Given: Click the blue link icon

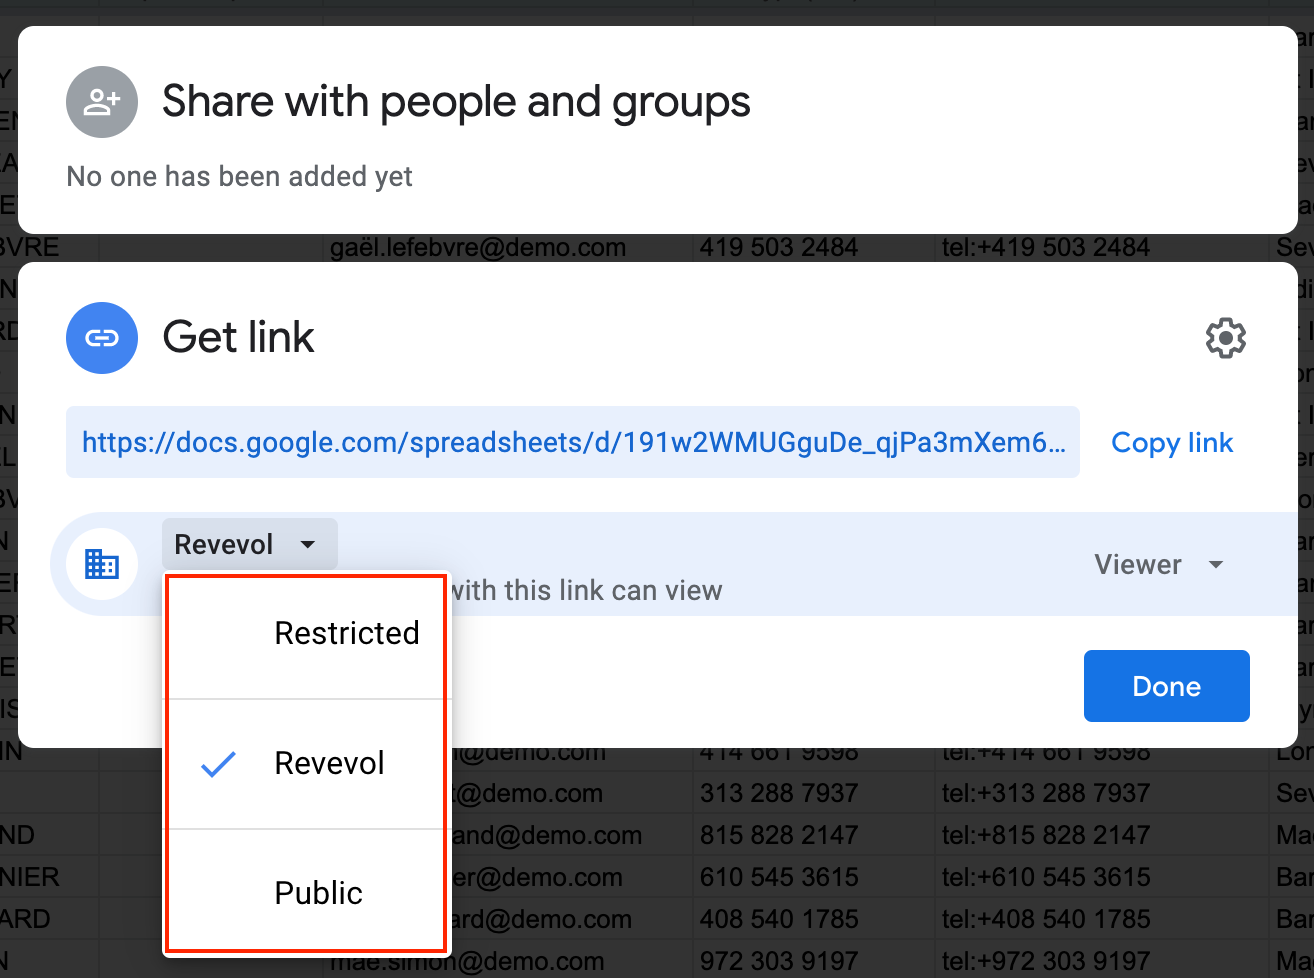Looking at the screenshot, I should [102, 338].
